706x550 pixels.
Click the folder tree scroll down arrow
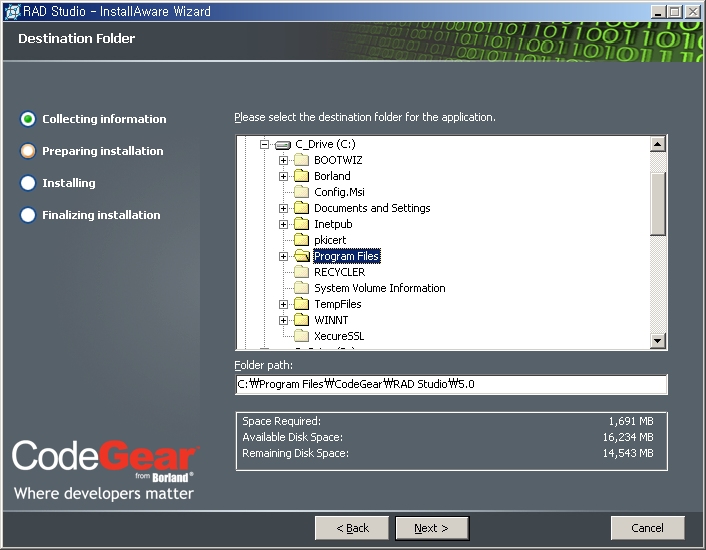click(x=658, y=341)
